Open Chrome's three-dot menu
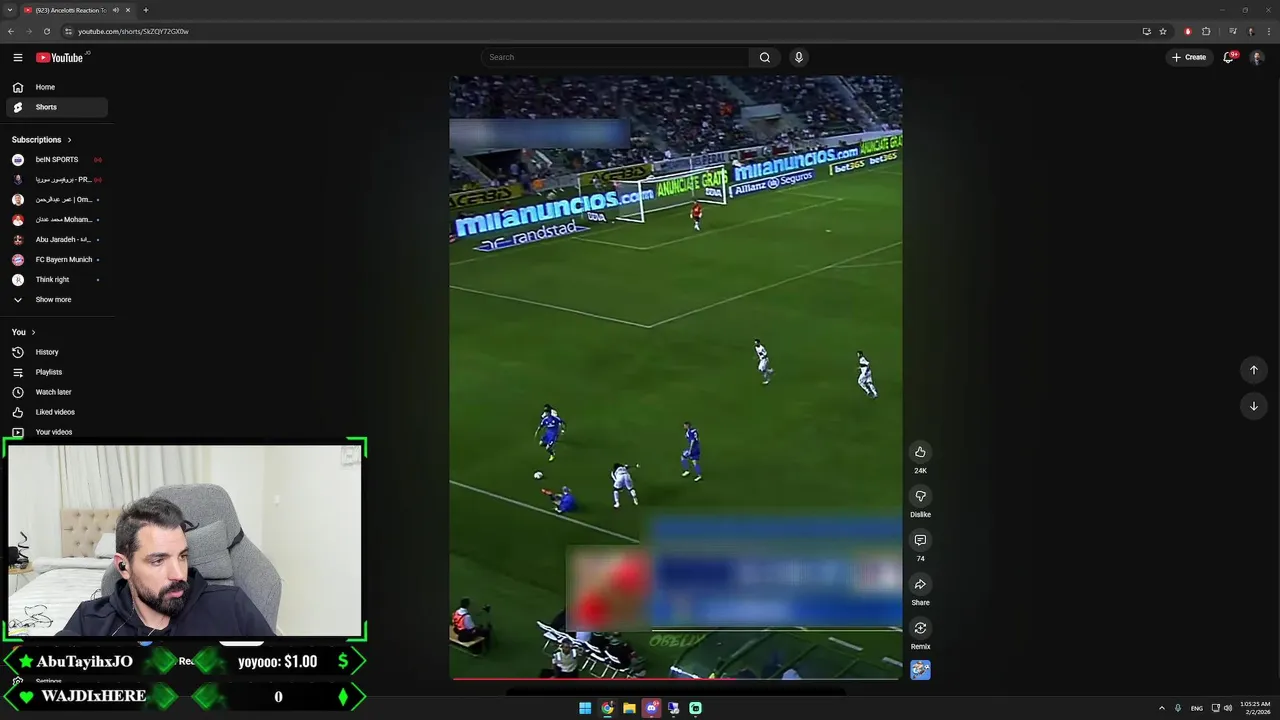The width and height of the screenshot is (1280, 720). pos(1267,31)
